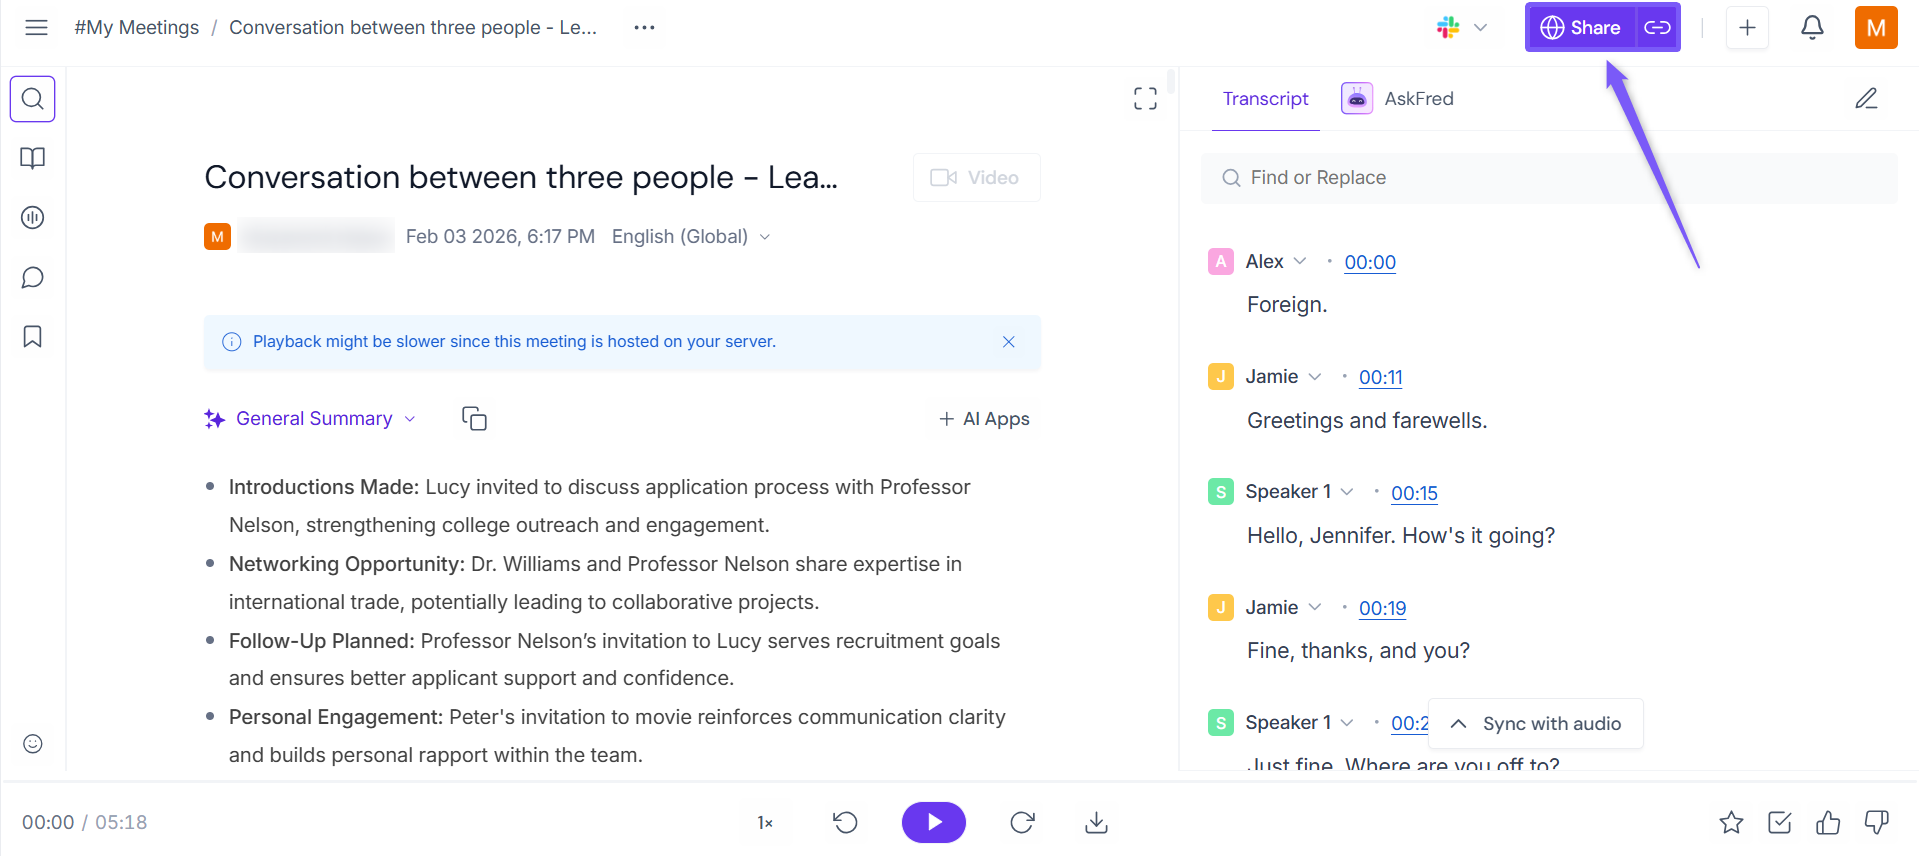Click the Find or Replace field
Viewport: 1919px width, 856px height.
[x=1549, y=178]
